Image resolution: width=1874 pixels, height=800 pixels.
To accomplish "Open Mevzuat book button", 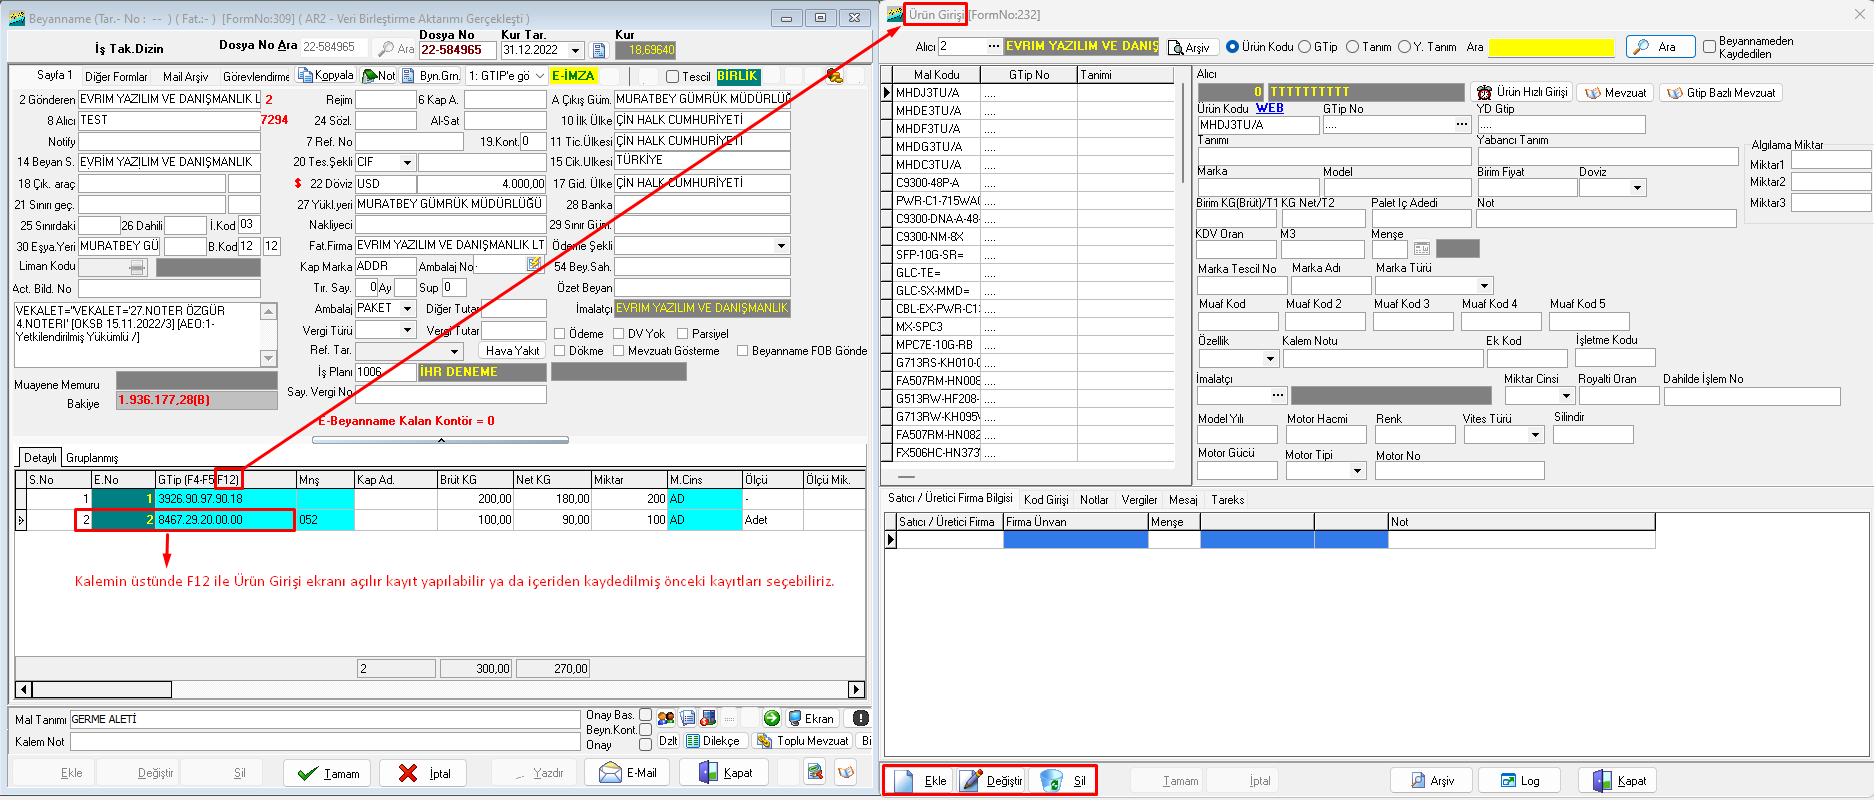I will 1616,93.
